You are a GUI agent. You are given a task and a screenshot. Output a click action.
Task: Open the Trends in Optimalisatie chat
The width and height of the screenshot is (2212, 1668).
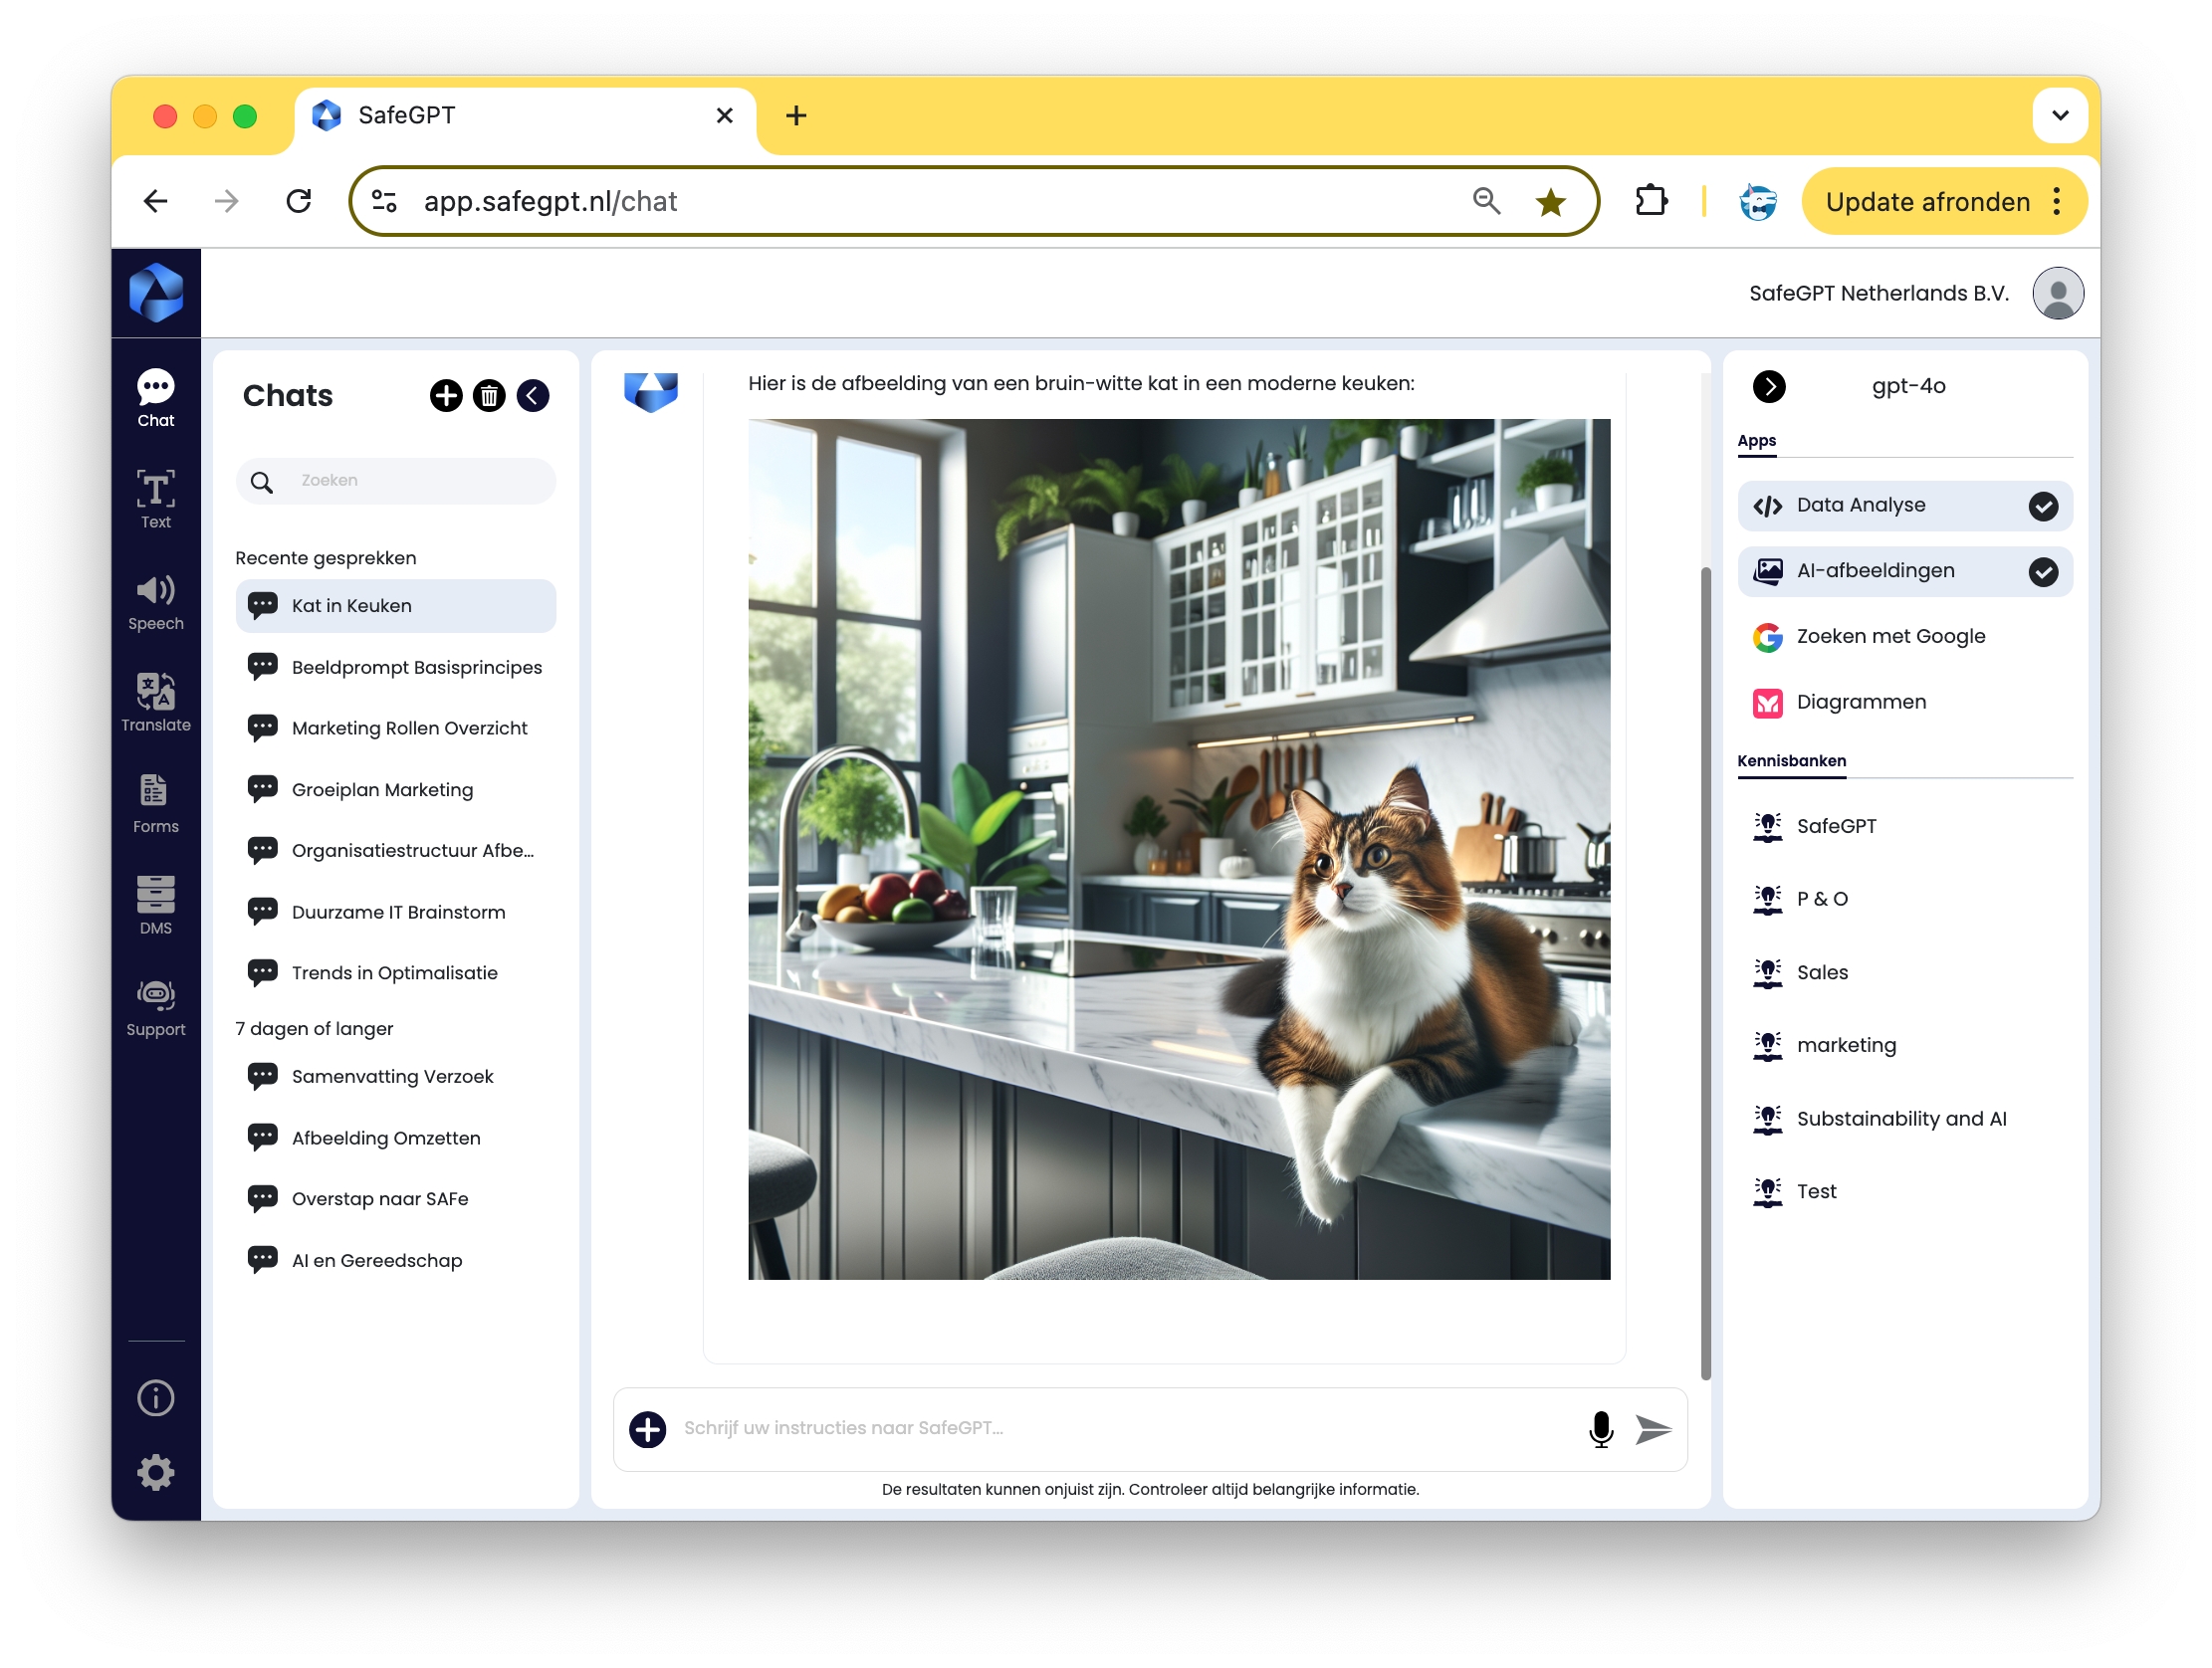(396, 973)
